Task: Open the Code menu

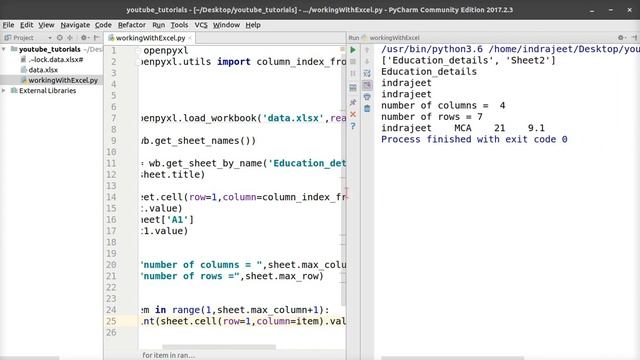Action: pos(103,25)
